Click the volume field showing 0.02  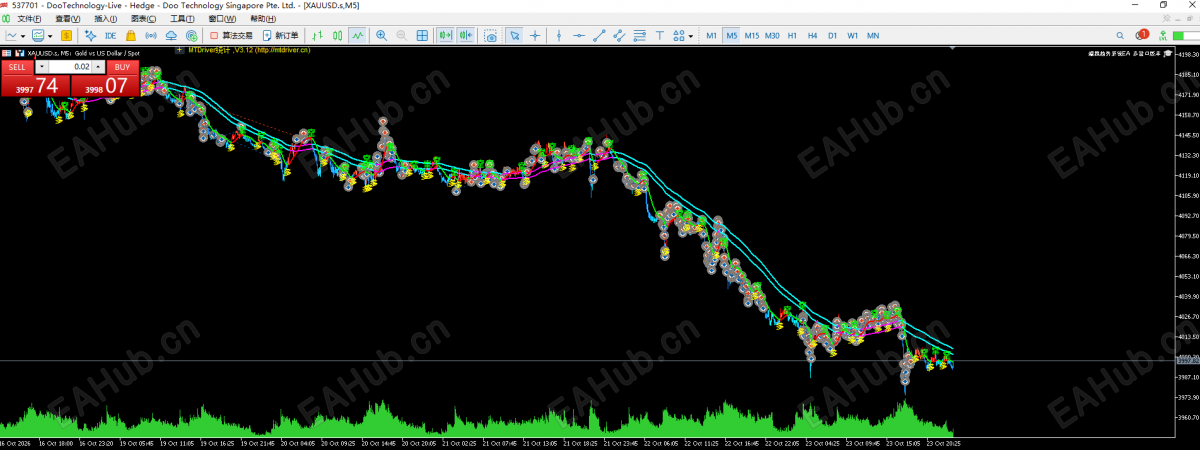pyautogui.click(x=70, y=67)
